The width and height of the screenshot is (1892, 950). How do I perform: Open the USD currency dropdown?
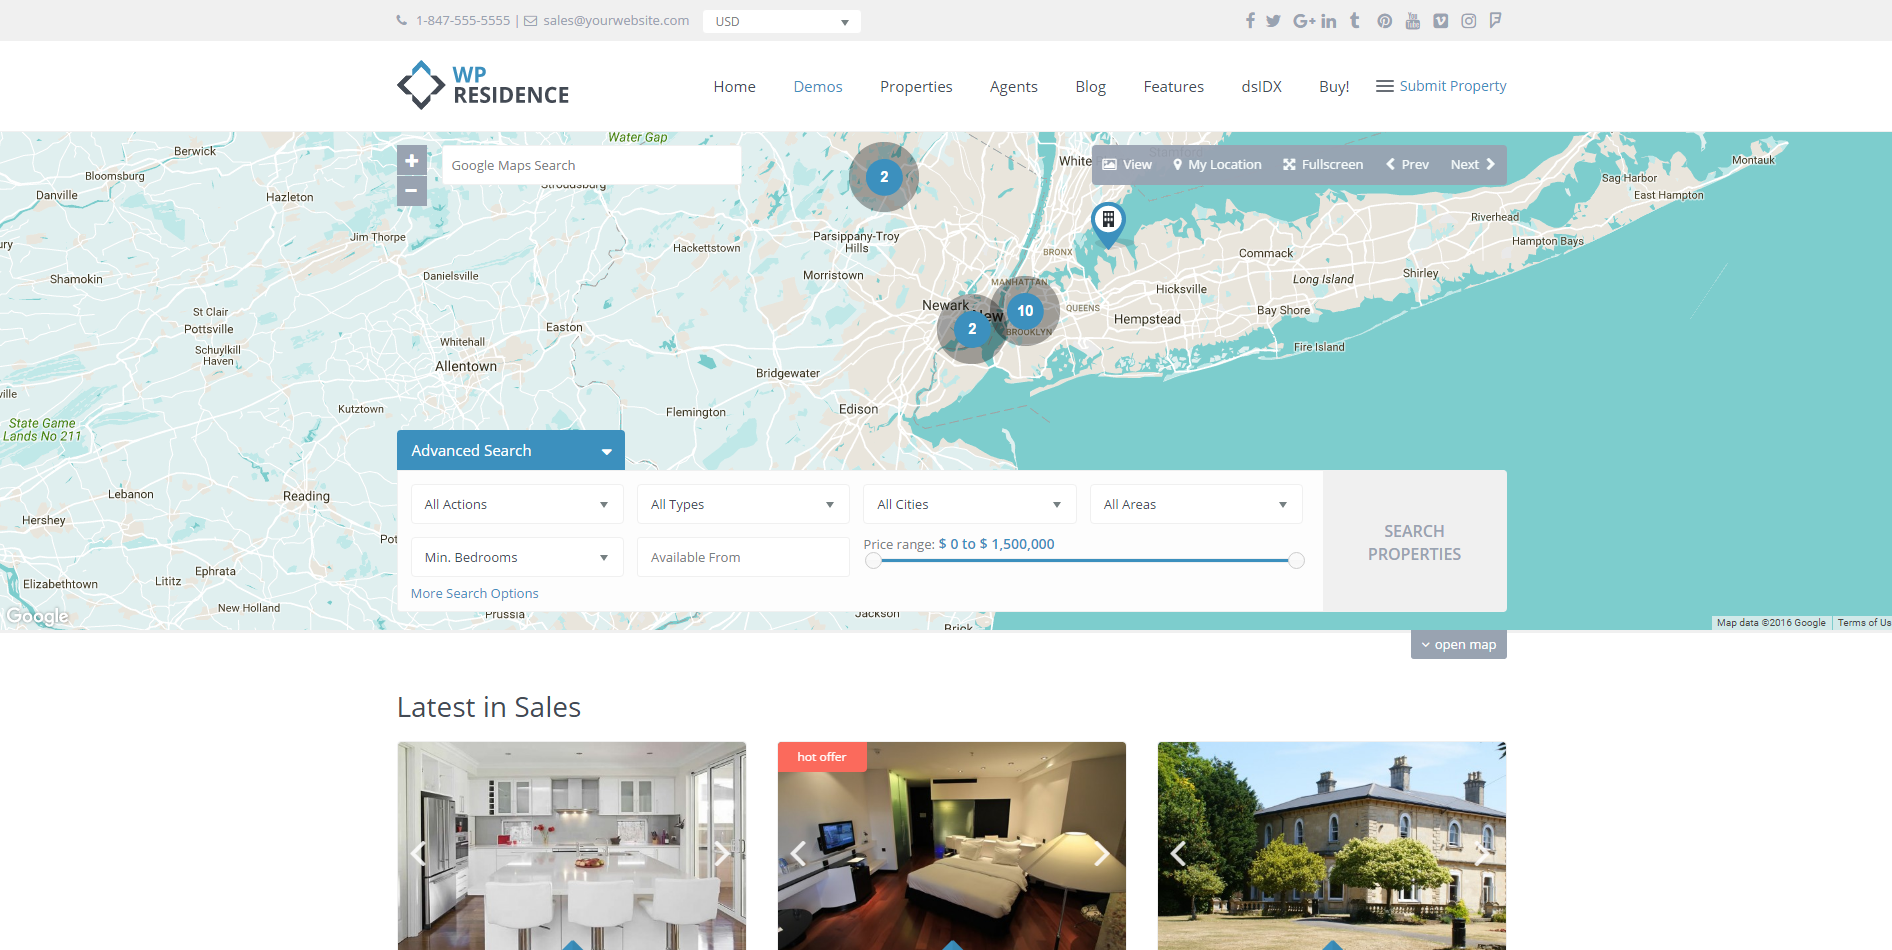[x=782, y=21]
